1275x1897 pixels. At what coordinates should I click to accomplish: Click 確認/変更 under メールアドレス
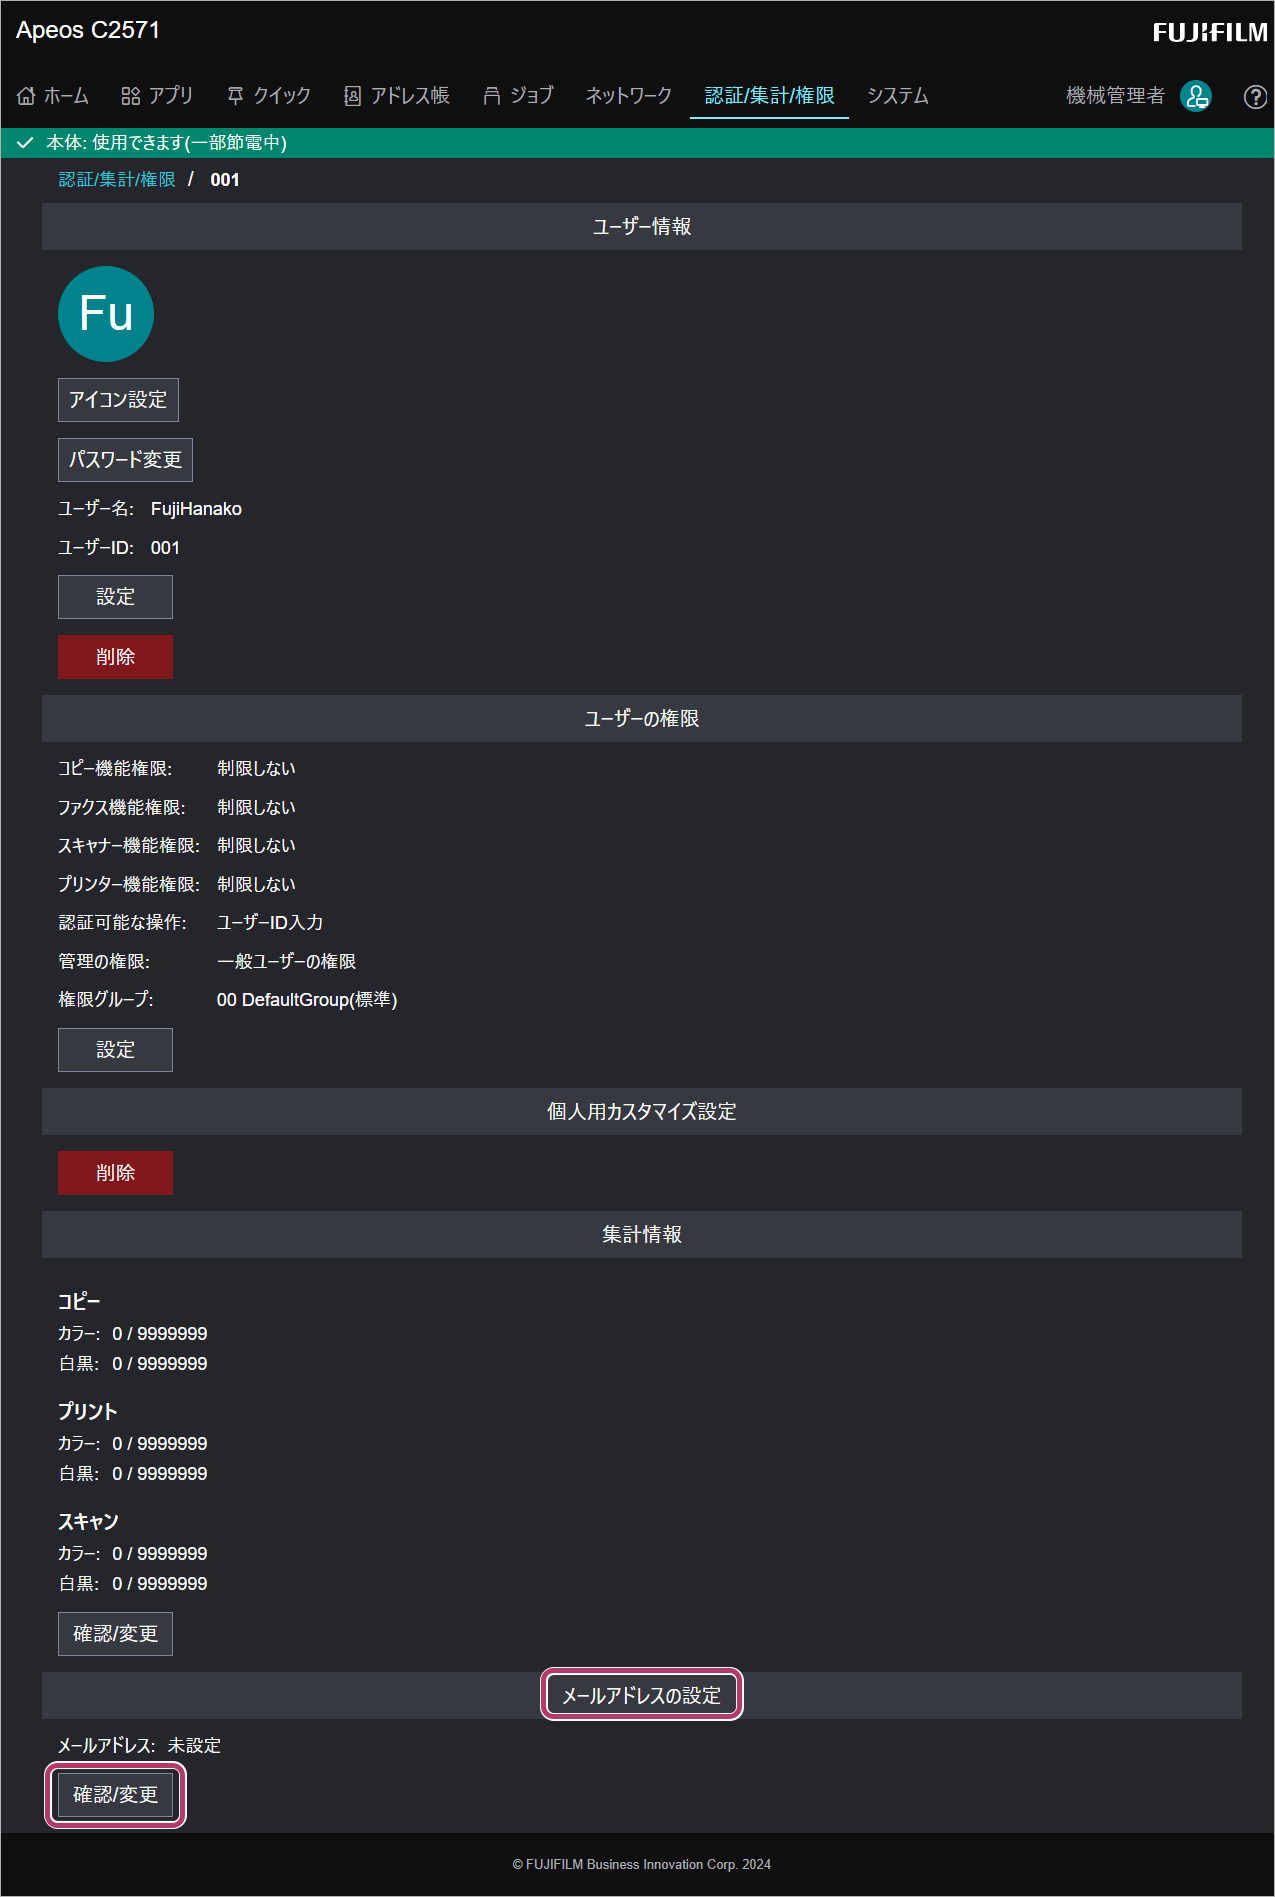point(115,1795)
